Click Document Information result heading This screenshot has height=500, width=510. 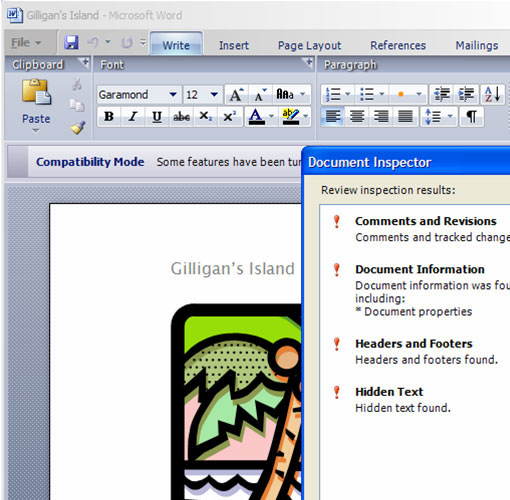[420, 269]
